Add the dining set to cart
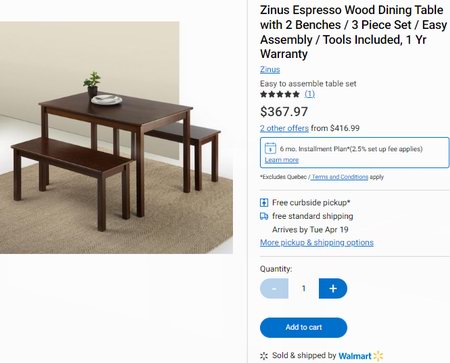 click(x=303, y=327)
